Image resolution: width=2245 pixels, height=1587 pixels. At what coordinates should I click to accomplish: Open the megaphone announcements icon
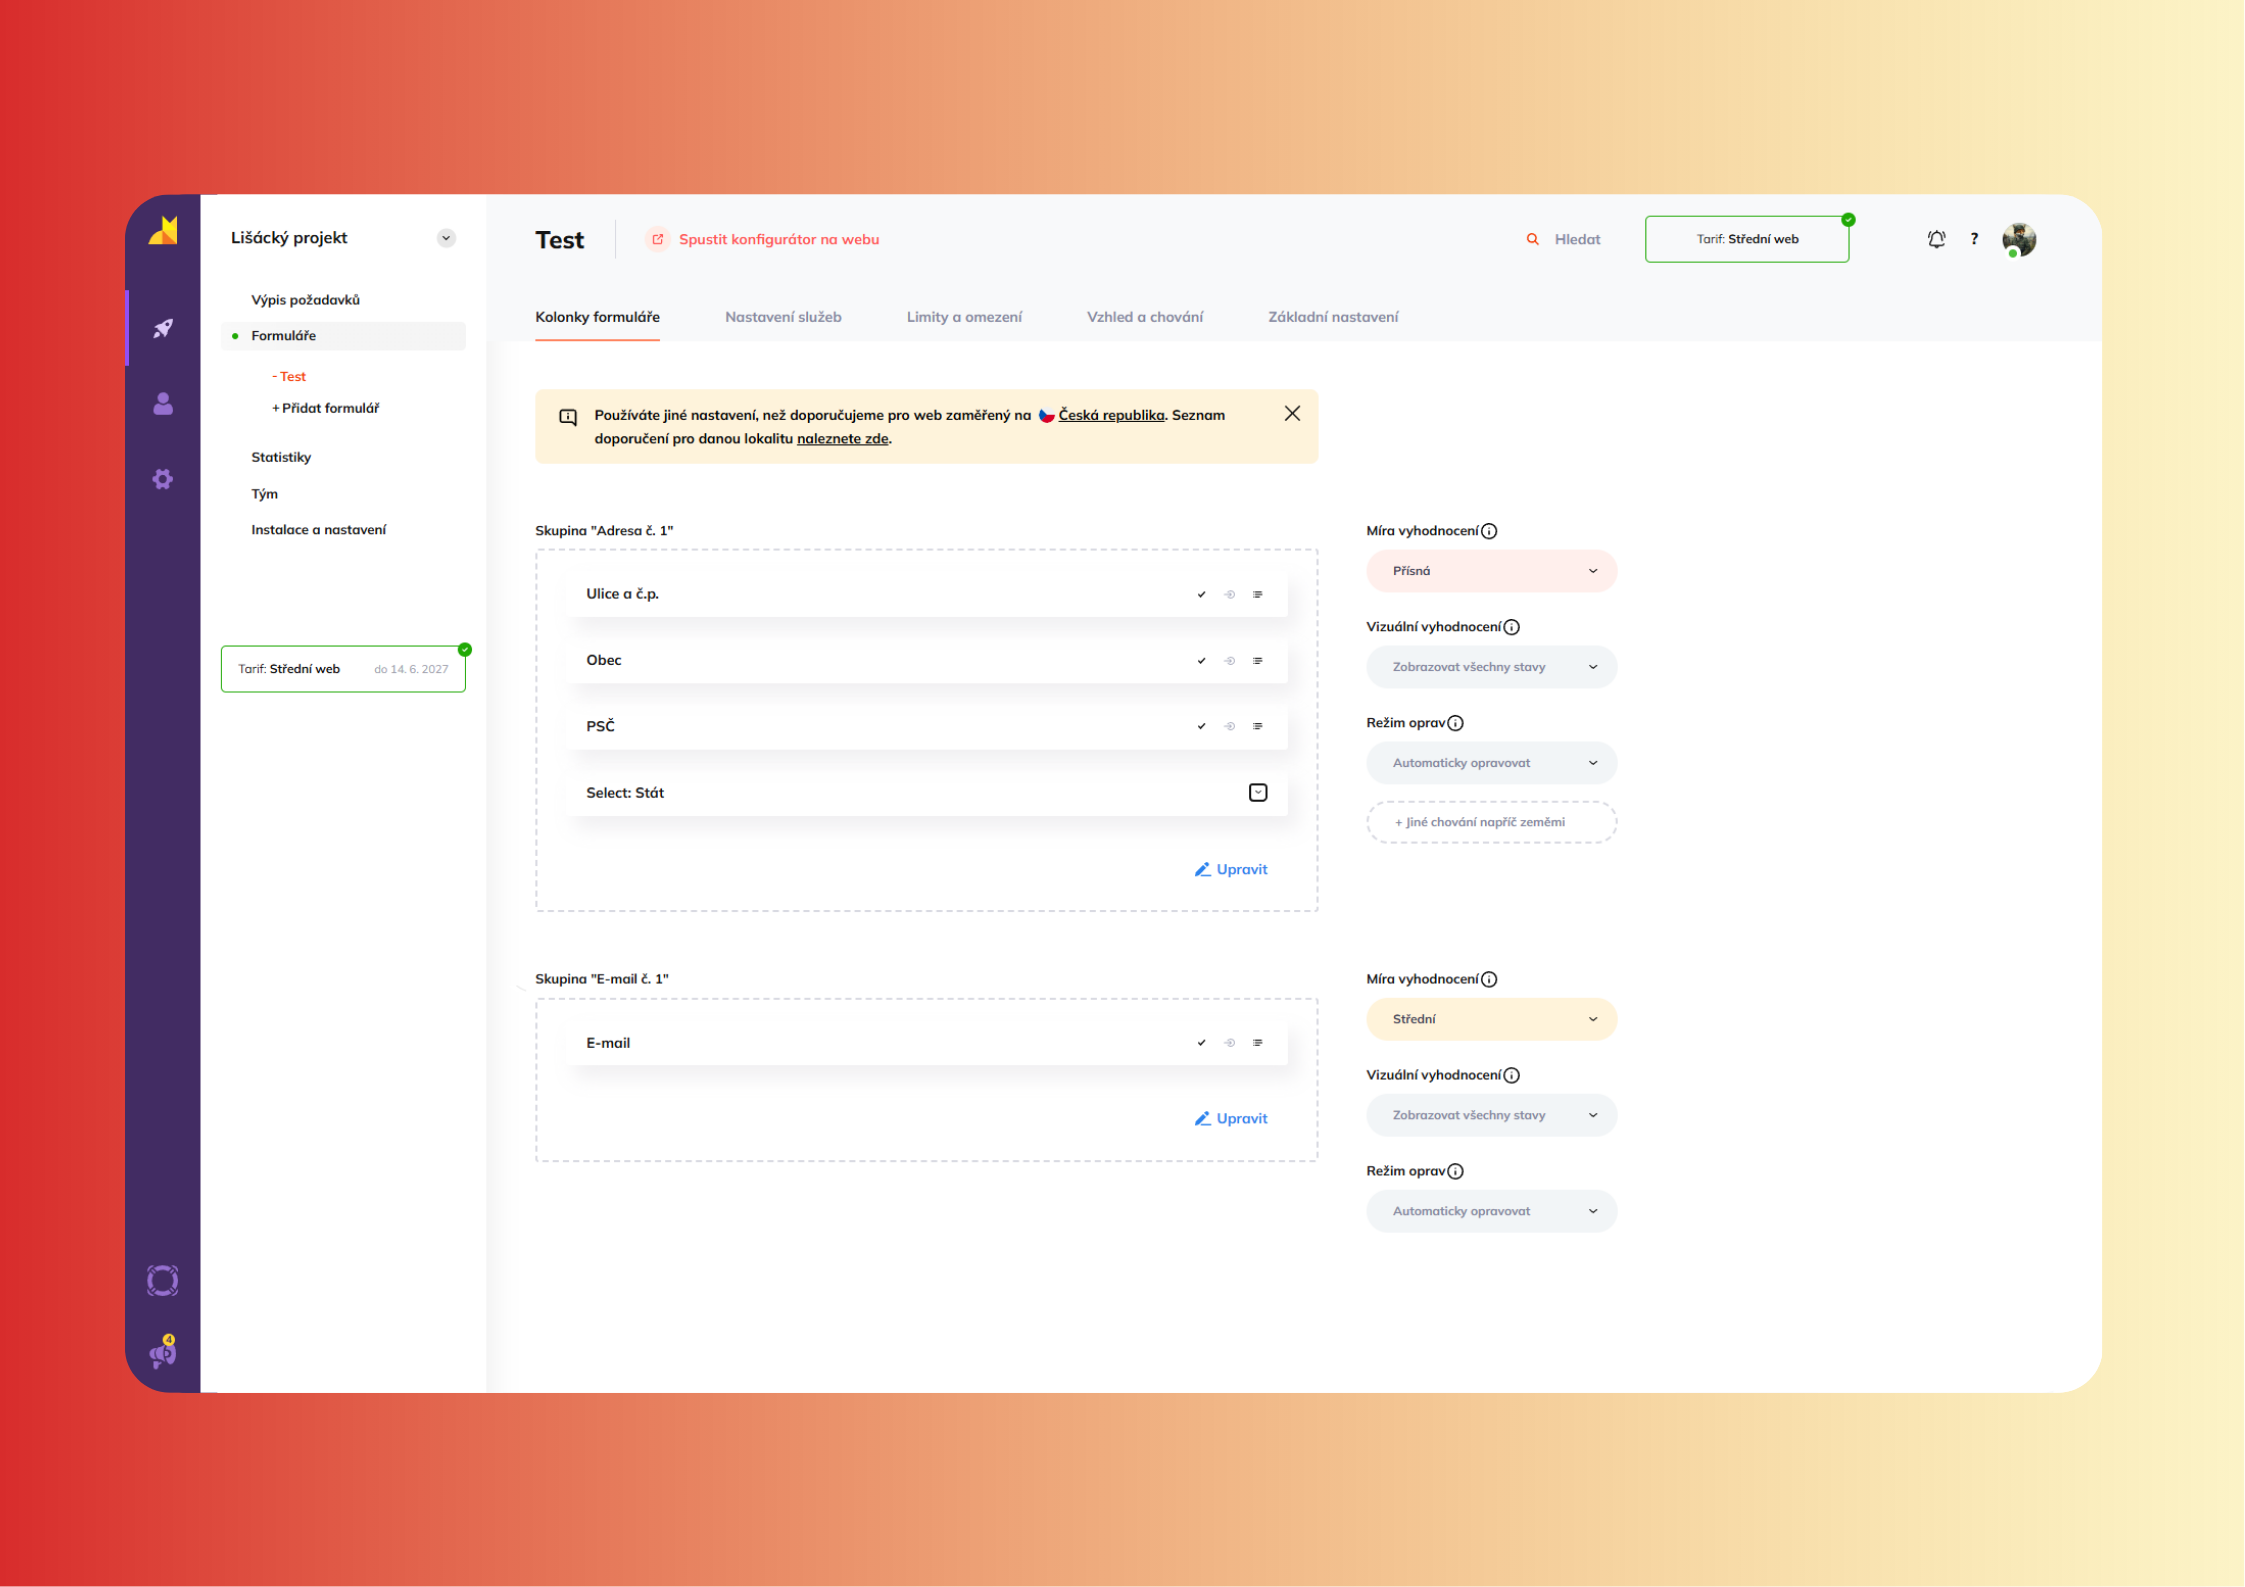162,1354
